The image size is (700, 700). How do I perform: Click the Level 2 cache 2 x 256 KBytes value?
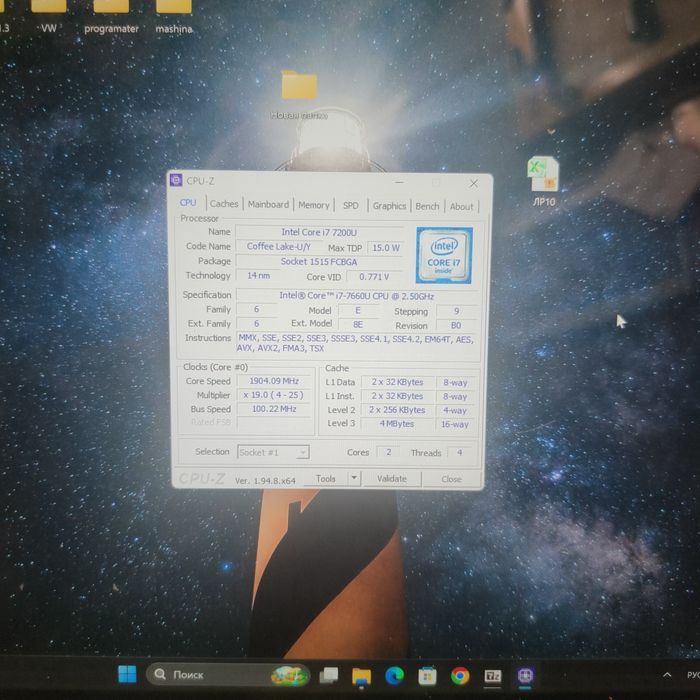(397, 410)
